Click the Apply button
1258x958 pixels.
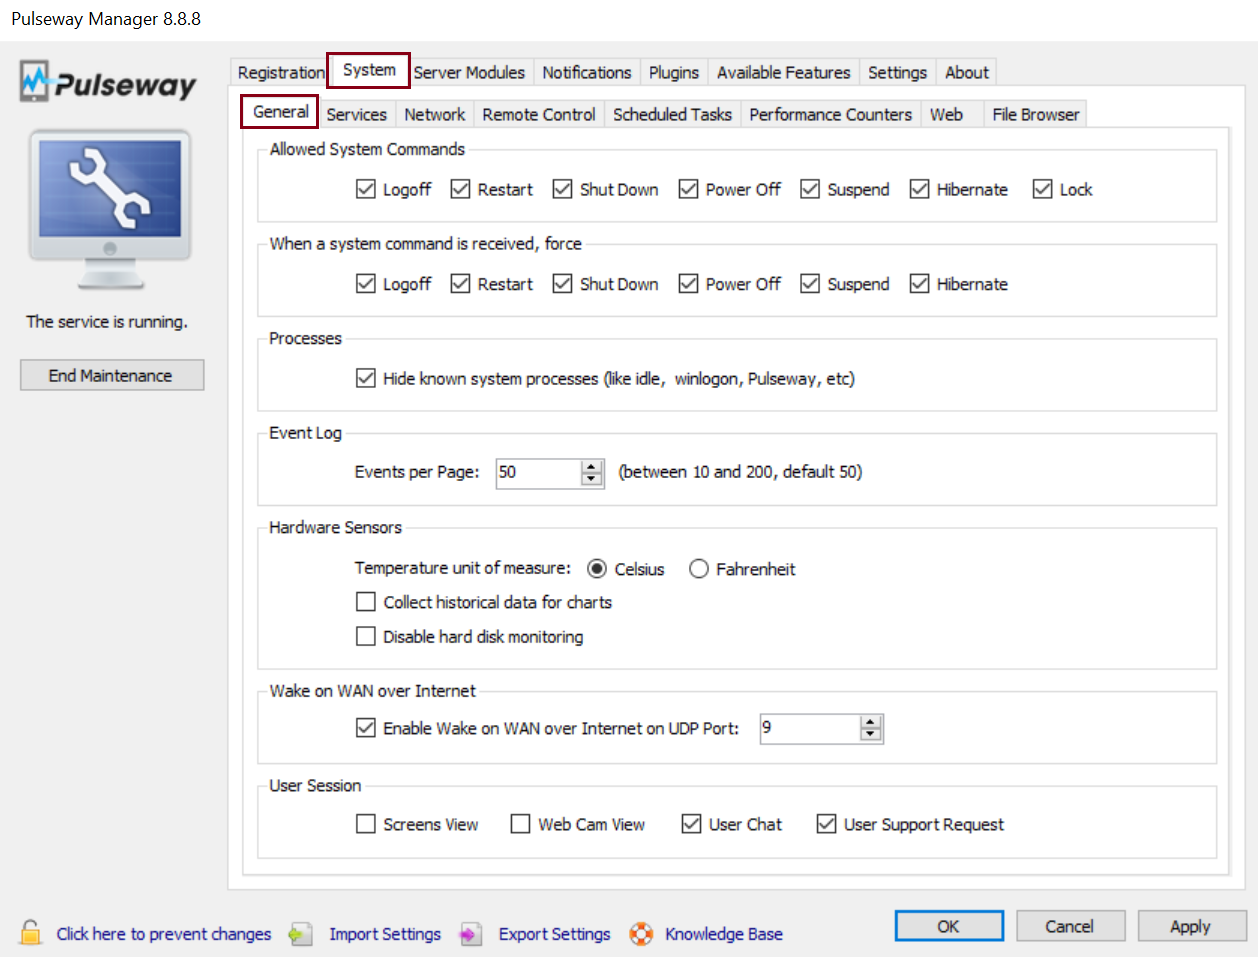[1191, 926]
